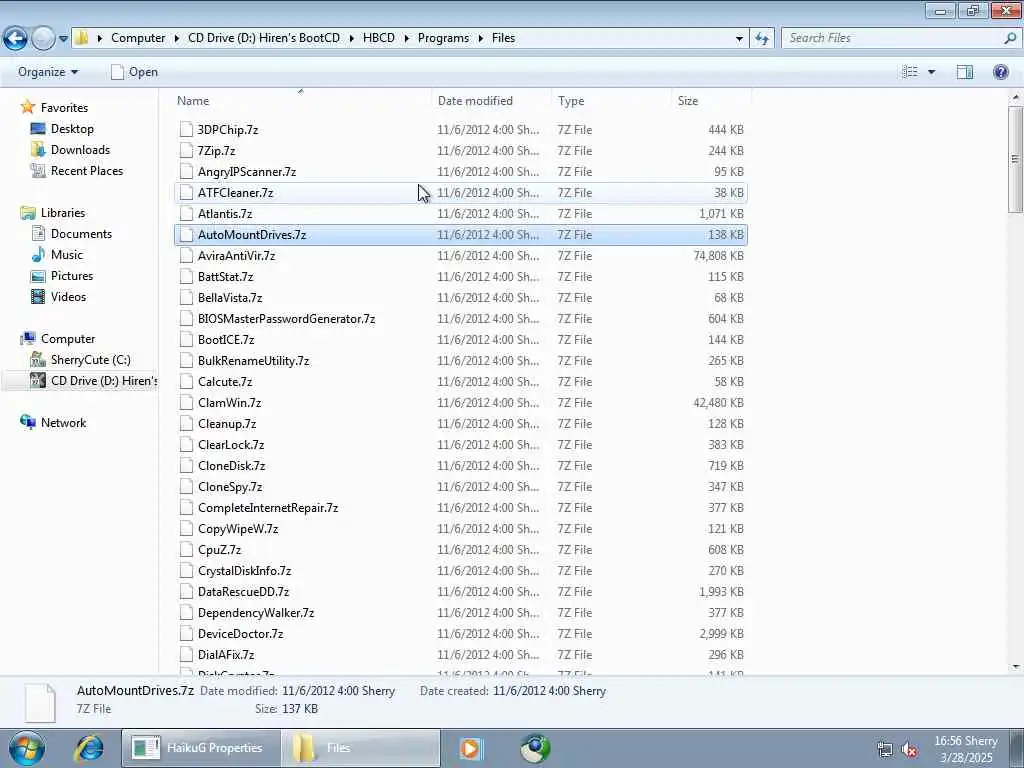1024x768 pixels.
Task: Open the Documents library
Action: (x=81, y=234)
